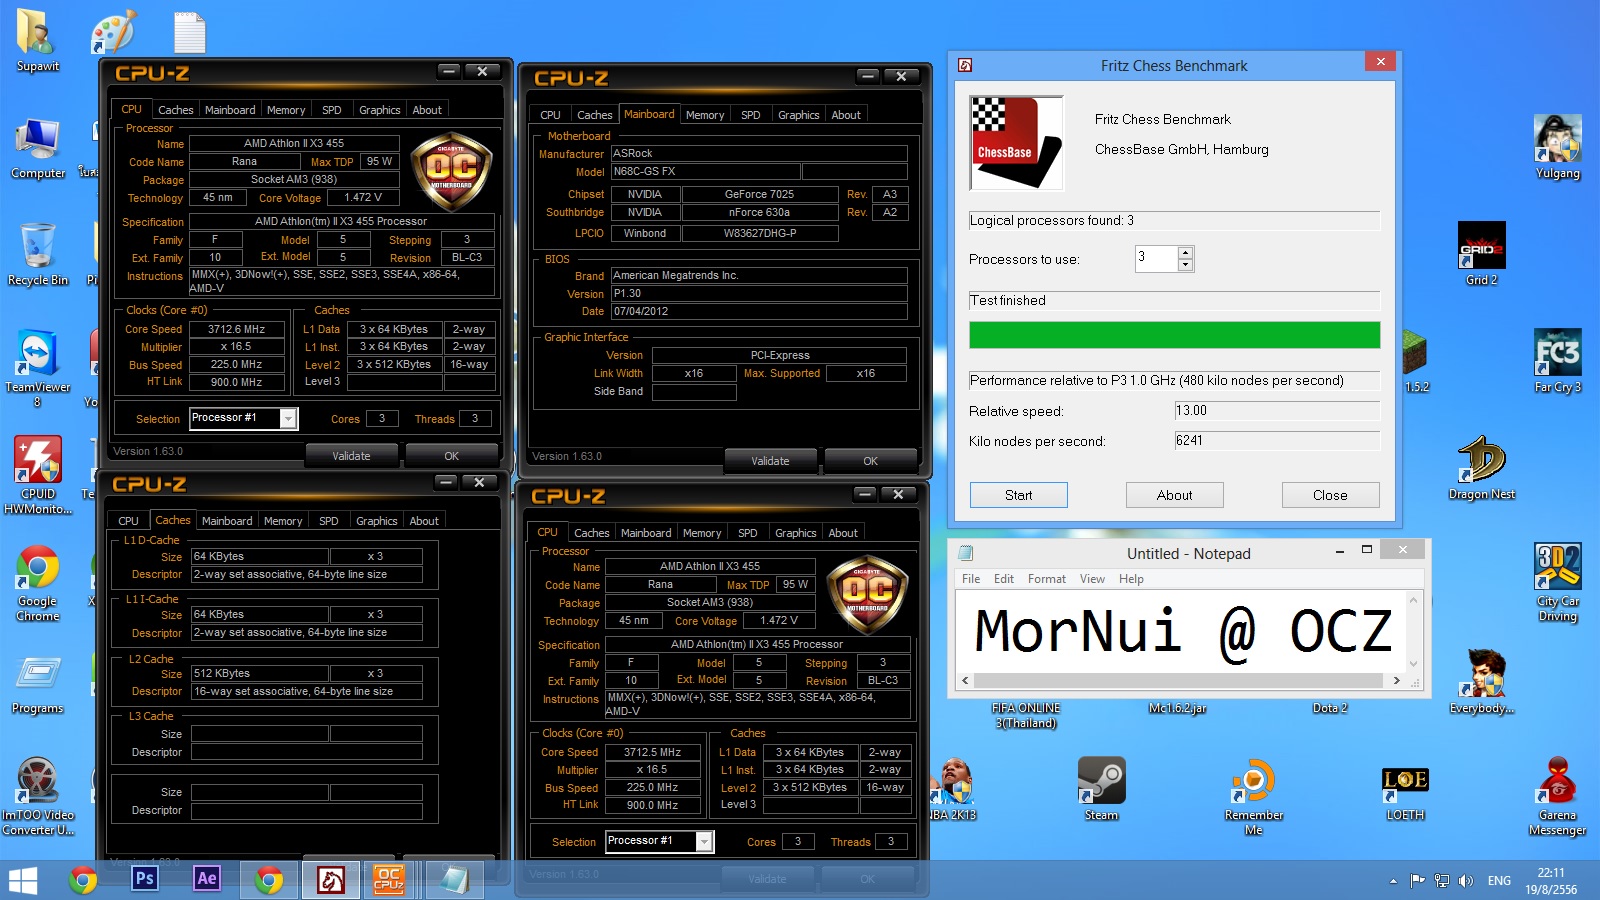Click the green benchmark progress bar
Viewport: 1600px width, 900px height.
pyautogui.click(x=1174, y=335)
